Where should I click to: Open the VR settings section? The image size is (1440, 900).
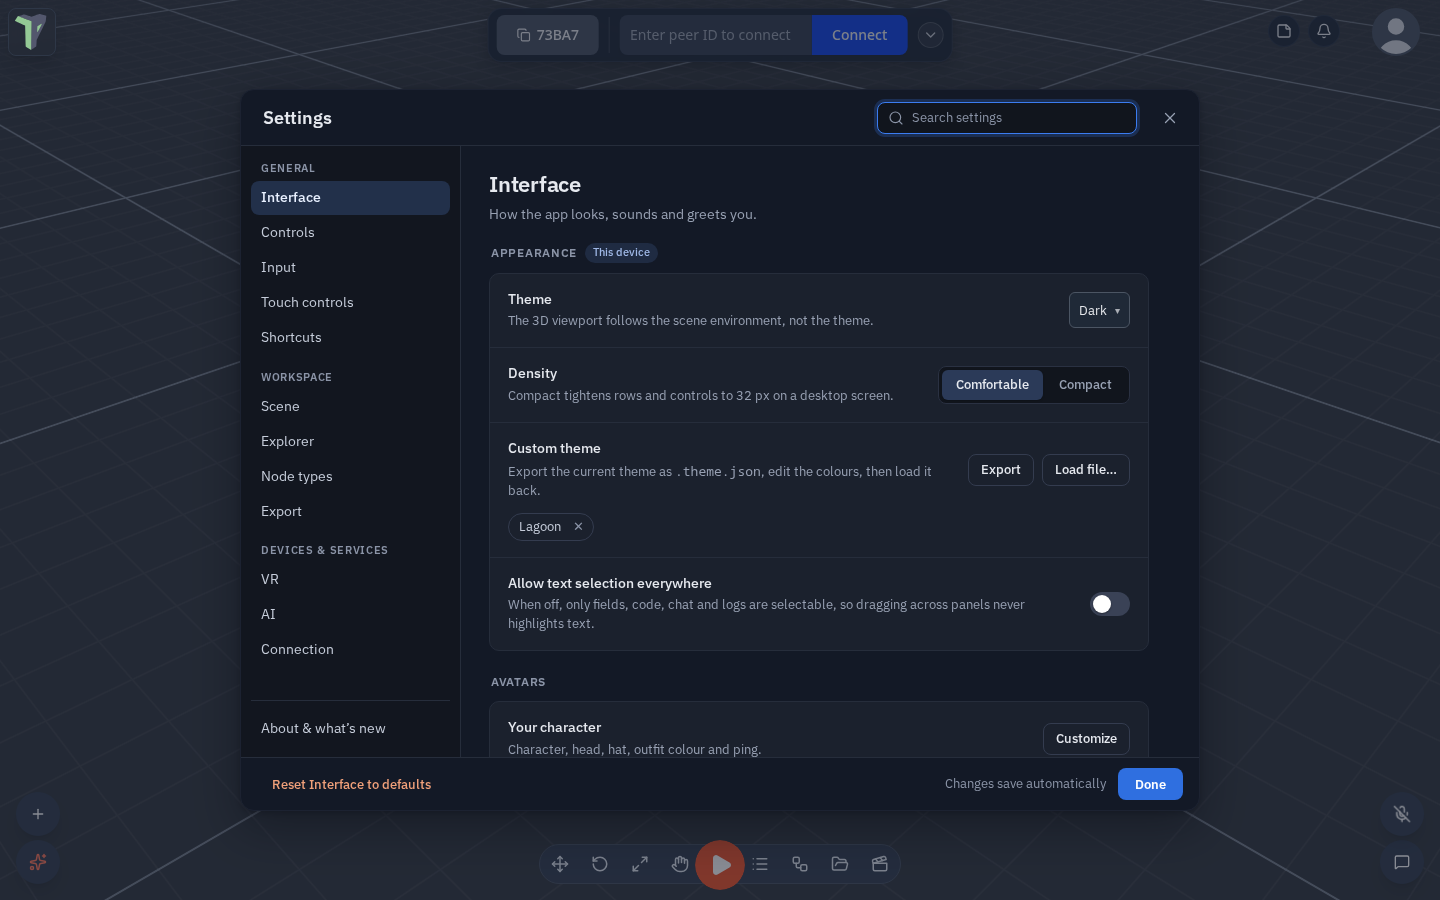coord(350,580)
